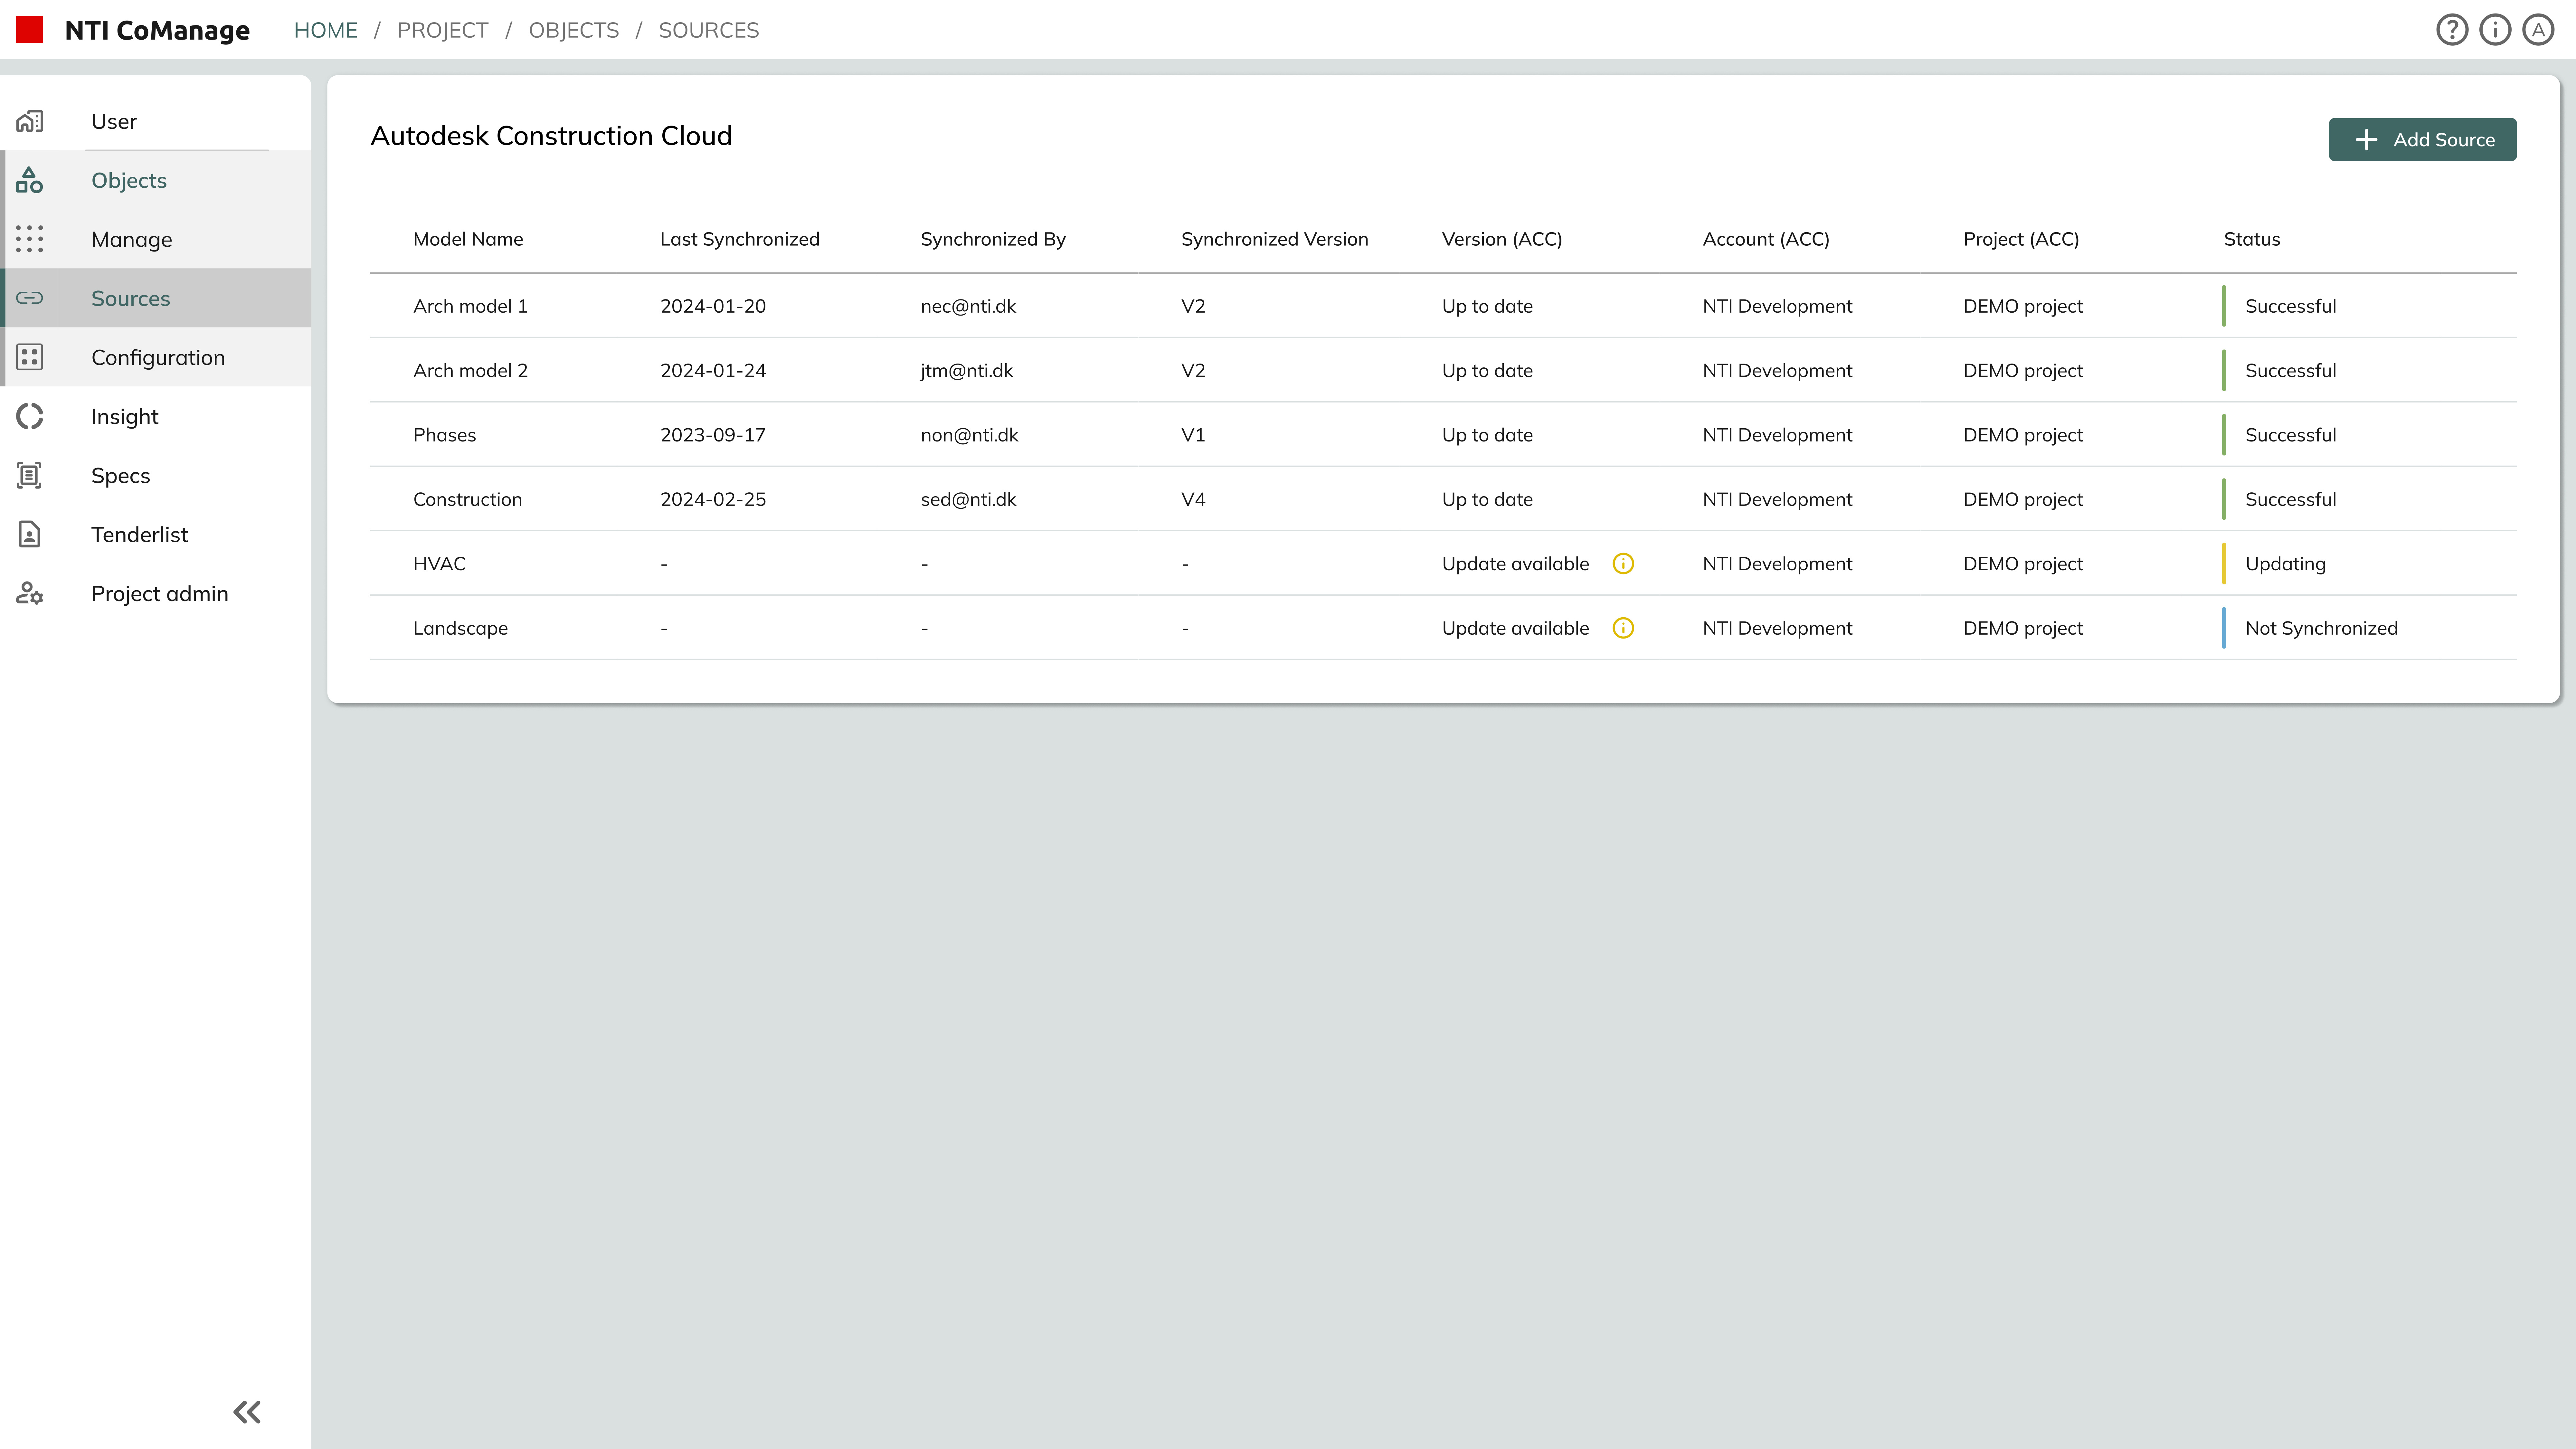Expand the Objects section in the sidebar
Viewport: 2576px width, 1449px height.
coord(129,180)
